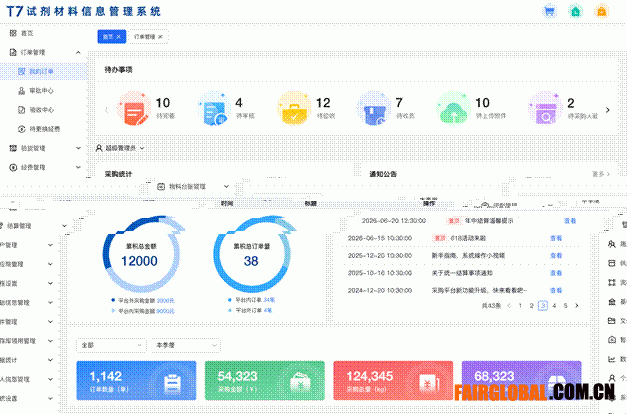This screenshot has width=627, height=414.
Task: Click the red 124,345 statistics card
Action: tap(393, 380)
